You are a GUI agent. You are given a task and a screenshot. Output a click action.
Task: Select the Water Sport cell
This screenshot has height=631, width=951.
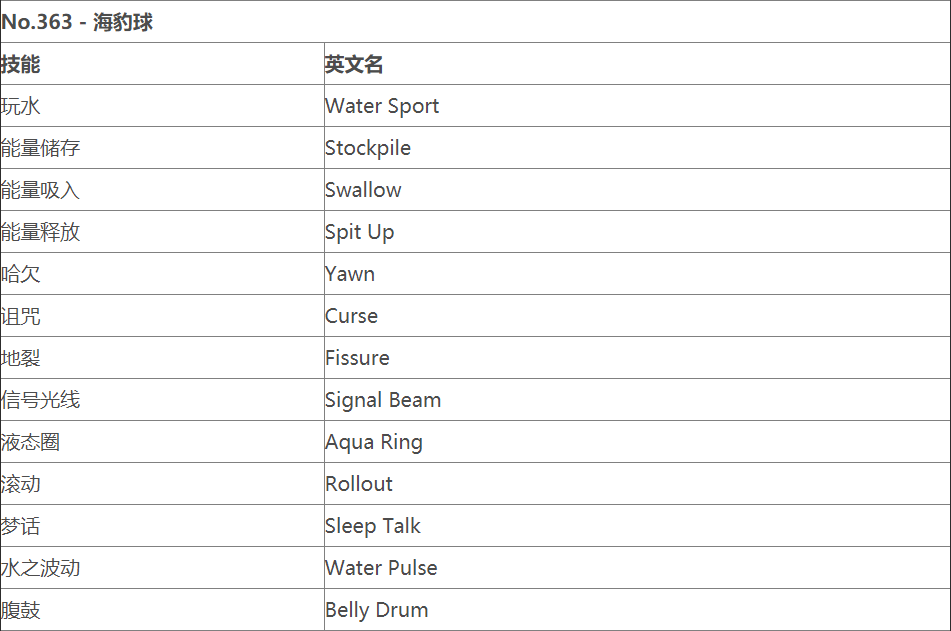click(x=382, y=106)
